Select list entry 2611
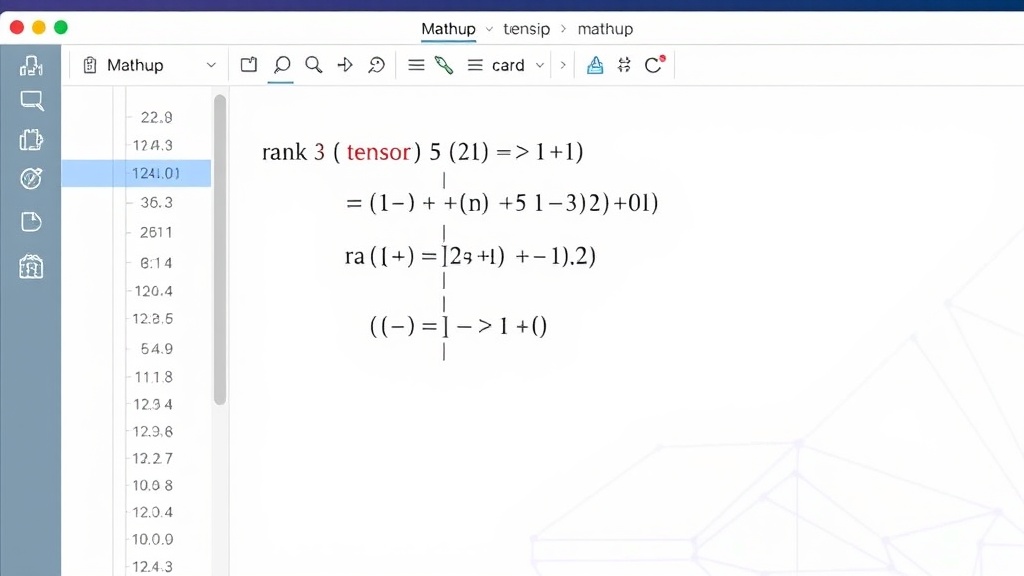Viewport: 1024px width, 576px height. click(156, 232)
